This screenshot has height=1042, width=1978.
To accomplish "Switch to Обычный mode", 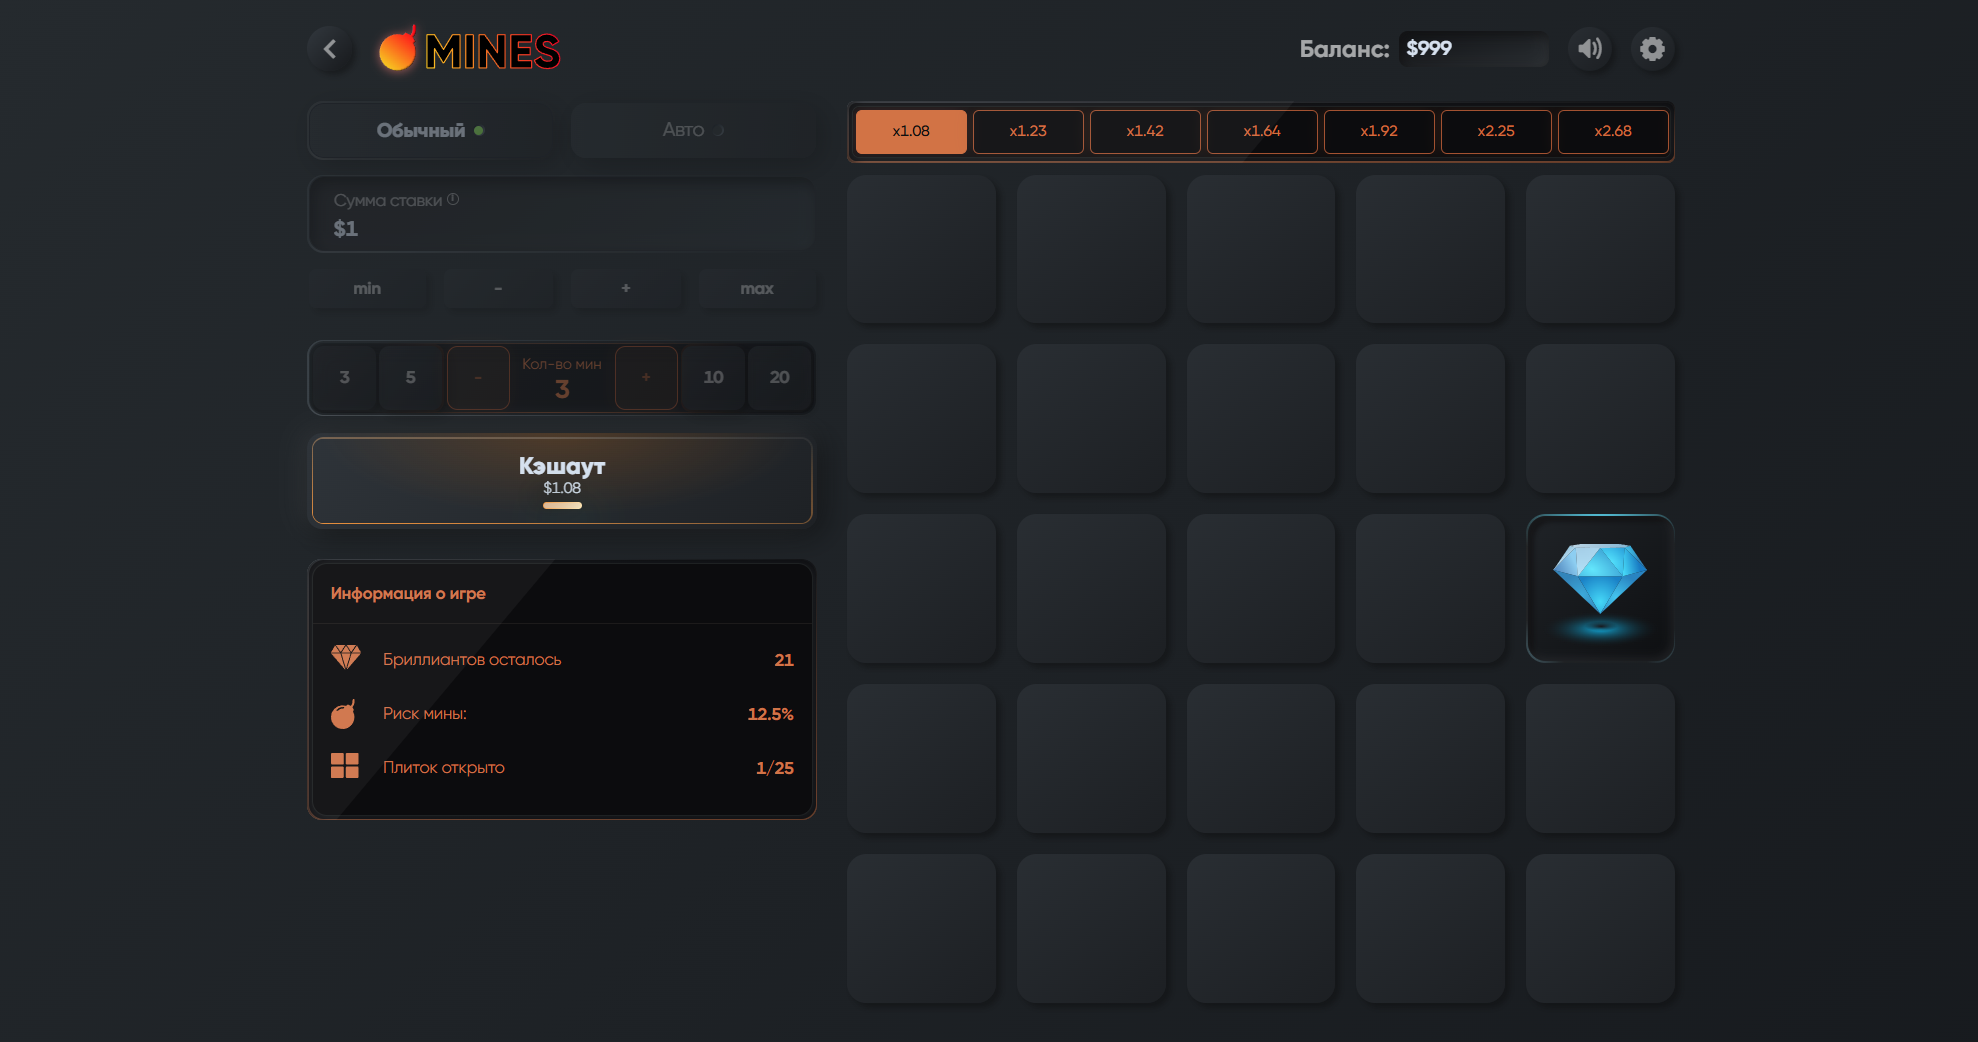I will tap(430, 130).
